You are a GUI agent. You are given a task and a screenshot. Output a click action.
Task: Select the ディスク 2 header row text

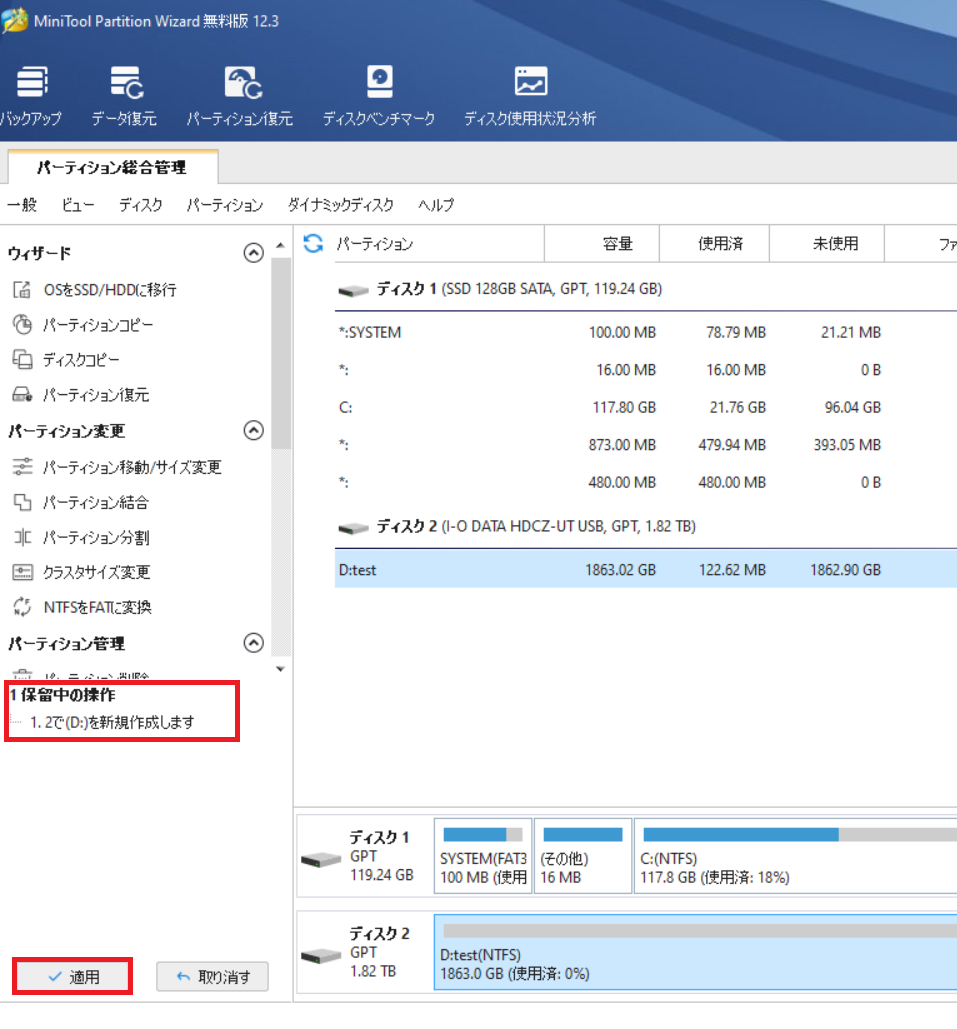(536, 526)
